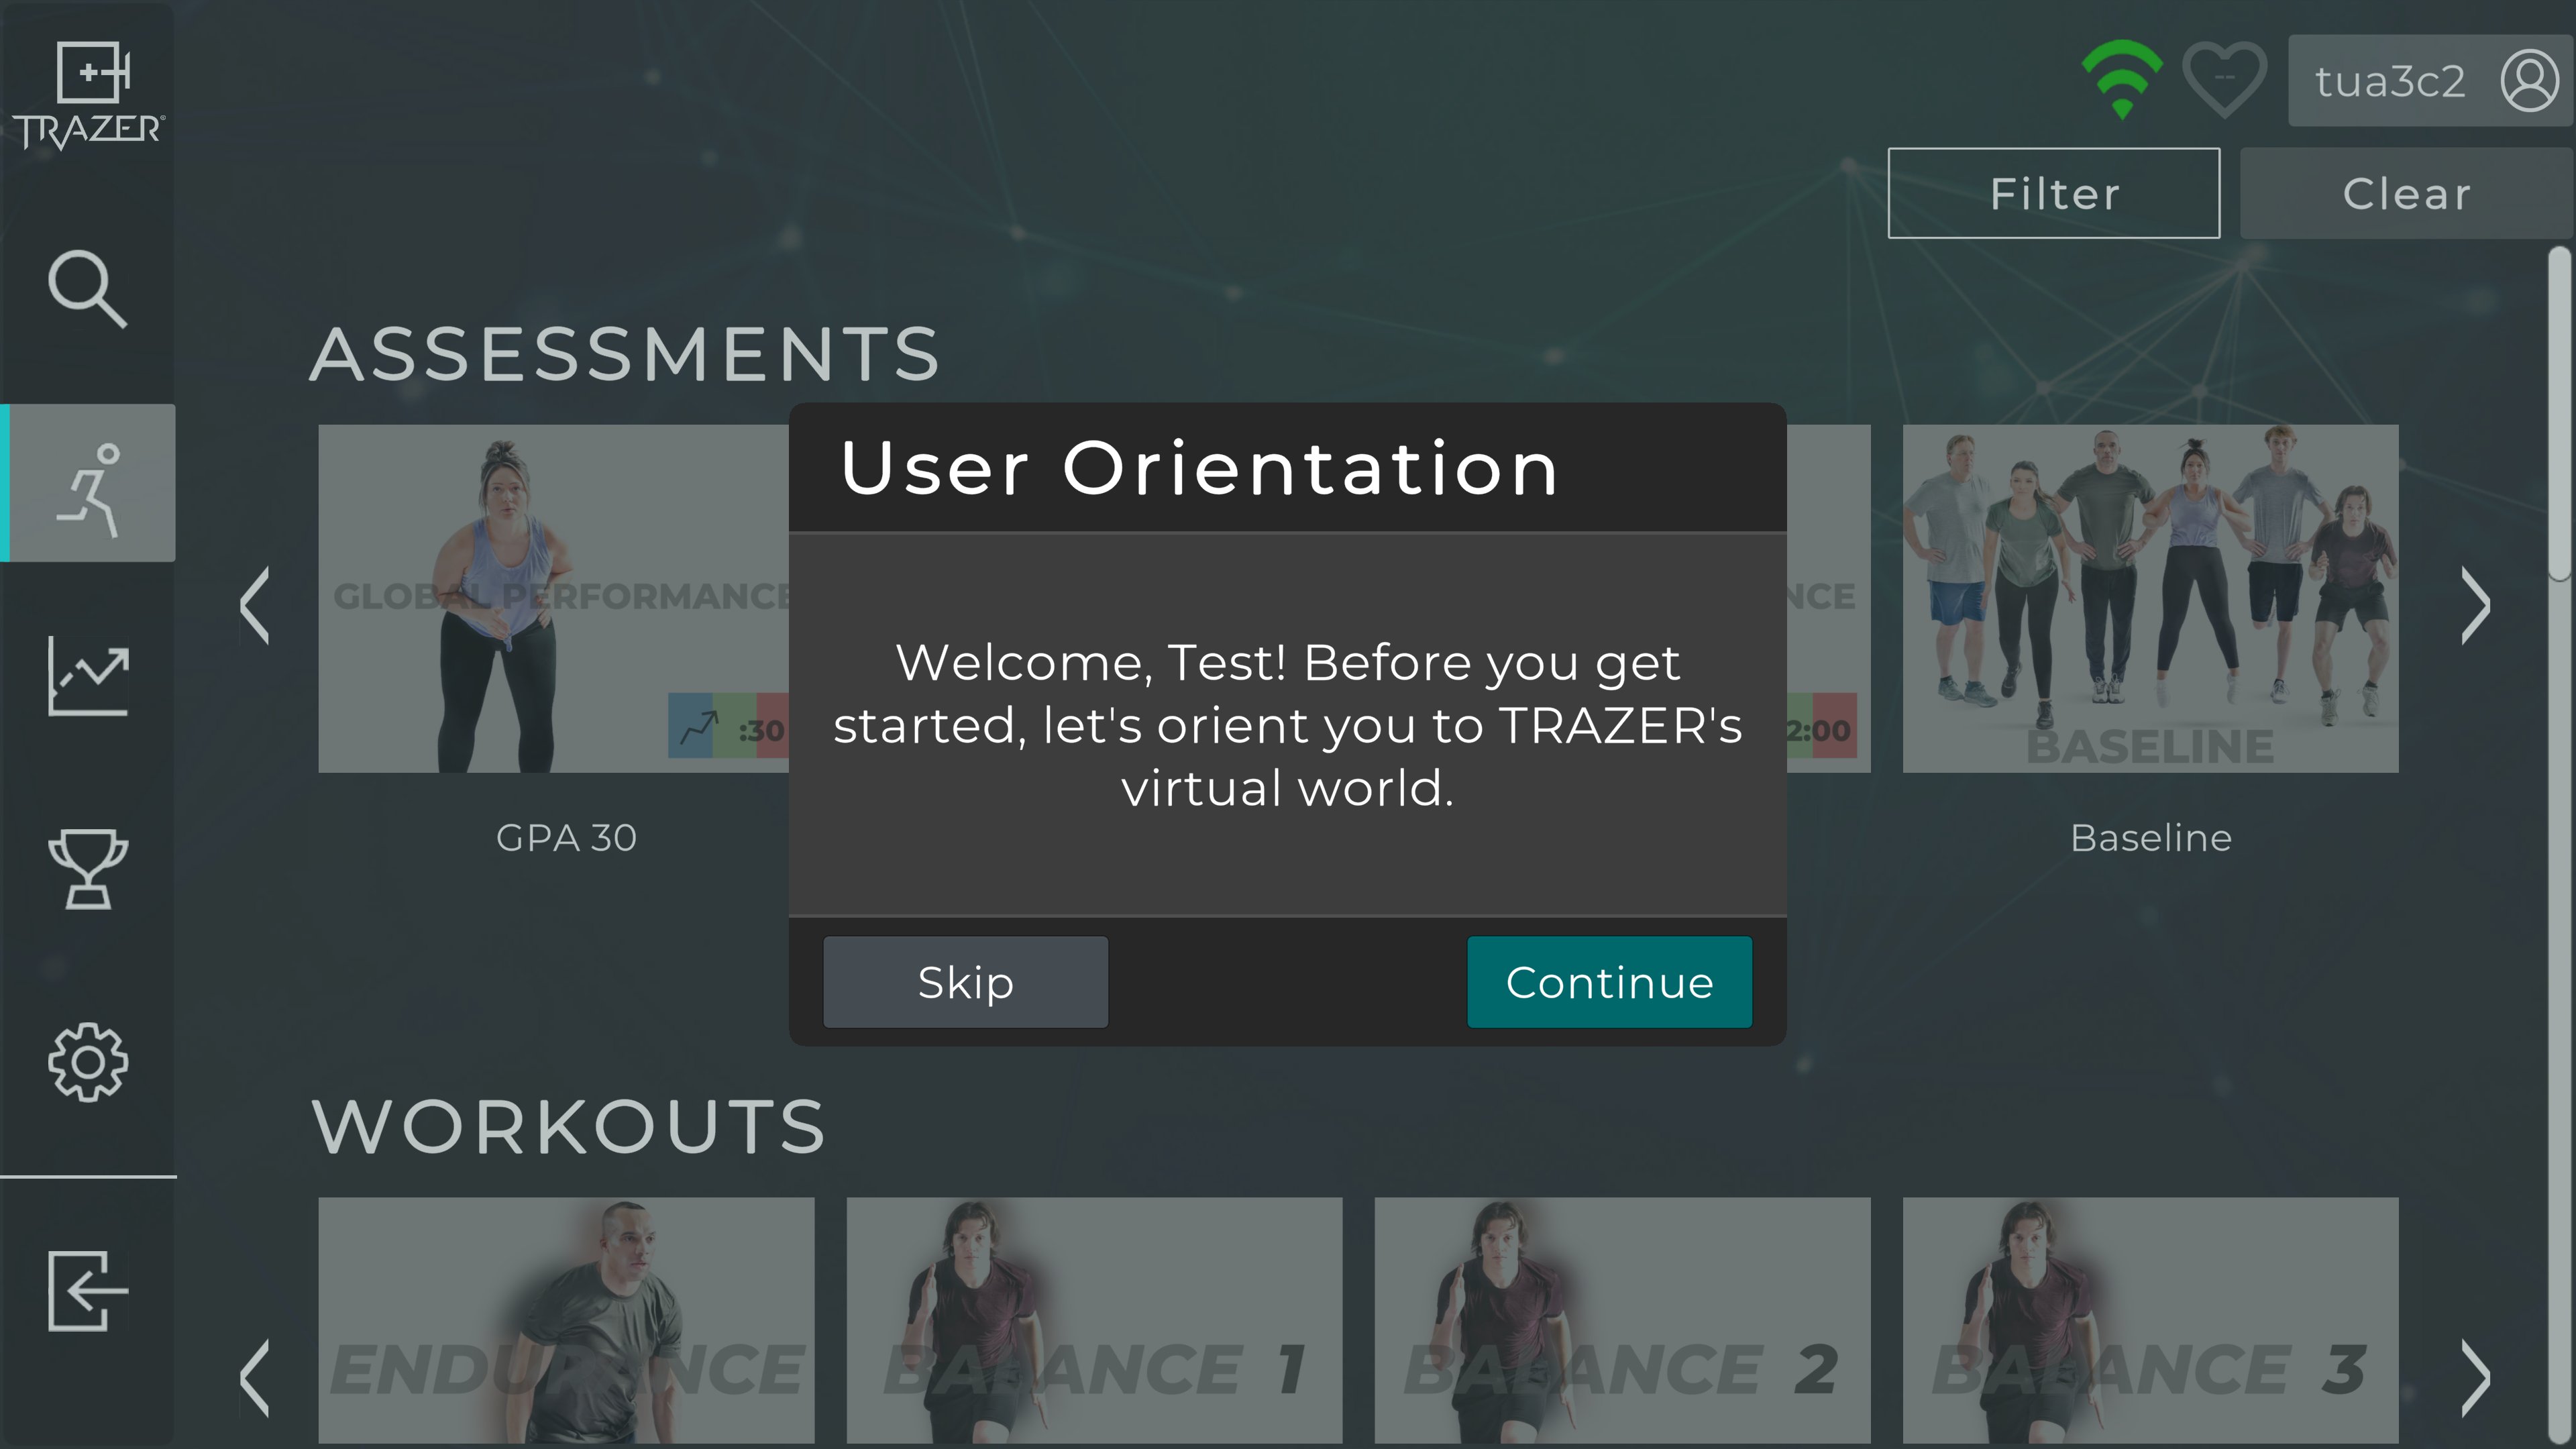
Task: Show next Assessments with right chevron
Action: pos(2475,605)
